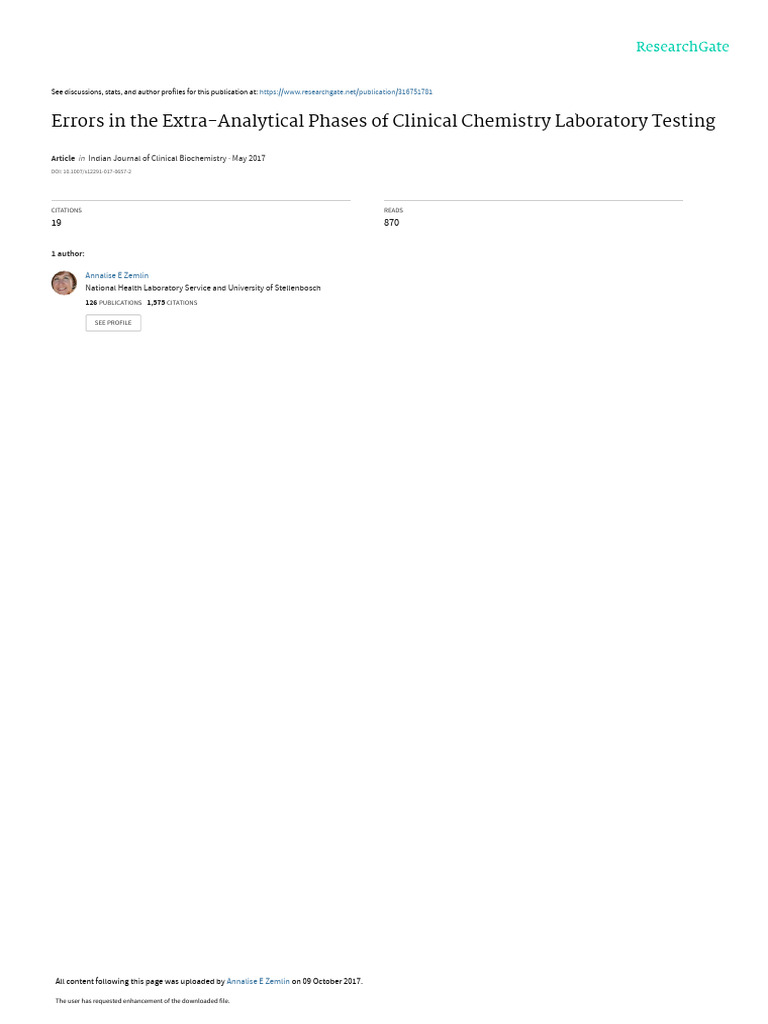Open the researchgate.net publication URL link

345,92
